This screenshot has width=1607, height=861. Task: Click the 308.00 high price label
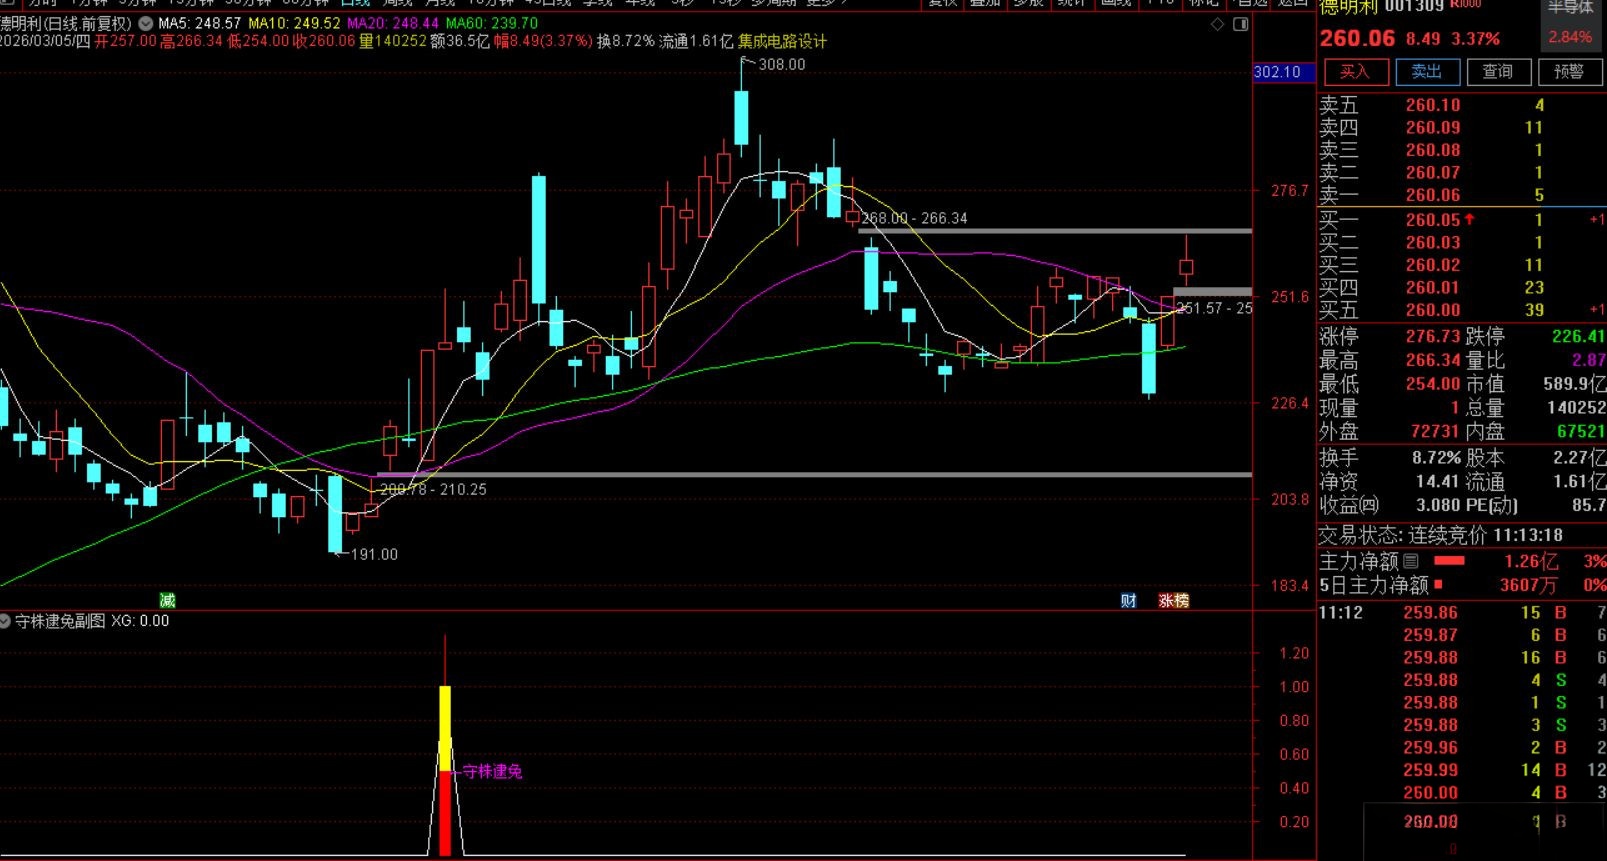[781, 64]
